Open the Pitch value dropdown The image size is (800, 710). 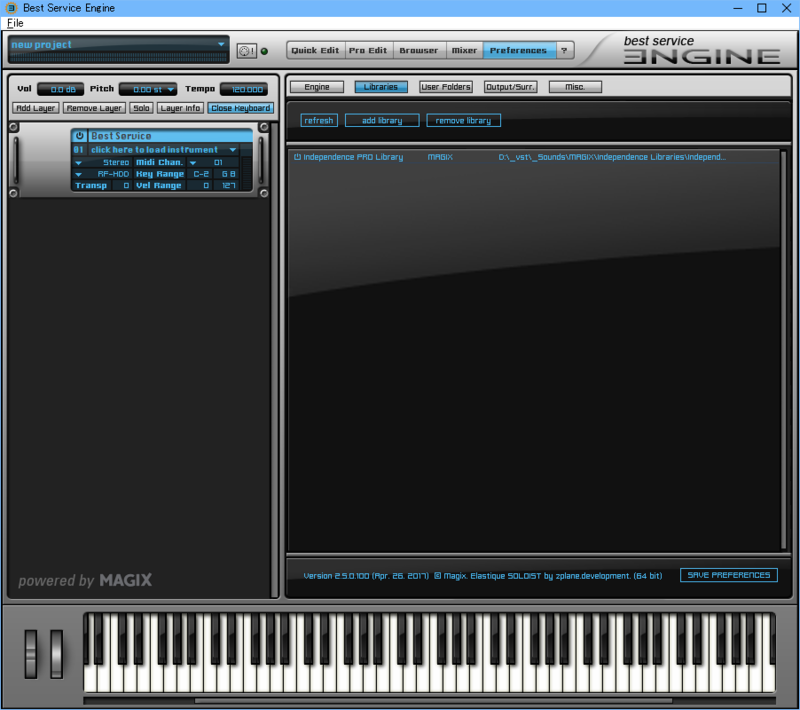170,90
